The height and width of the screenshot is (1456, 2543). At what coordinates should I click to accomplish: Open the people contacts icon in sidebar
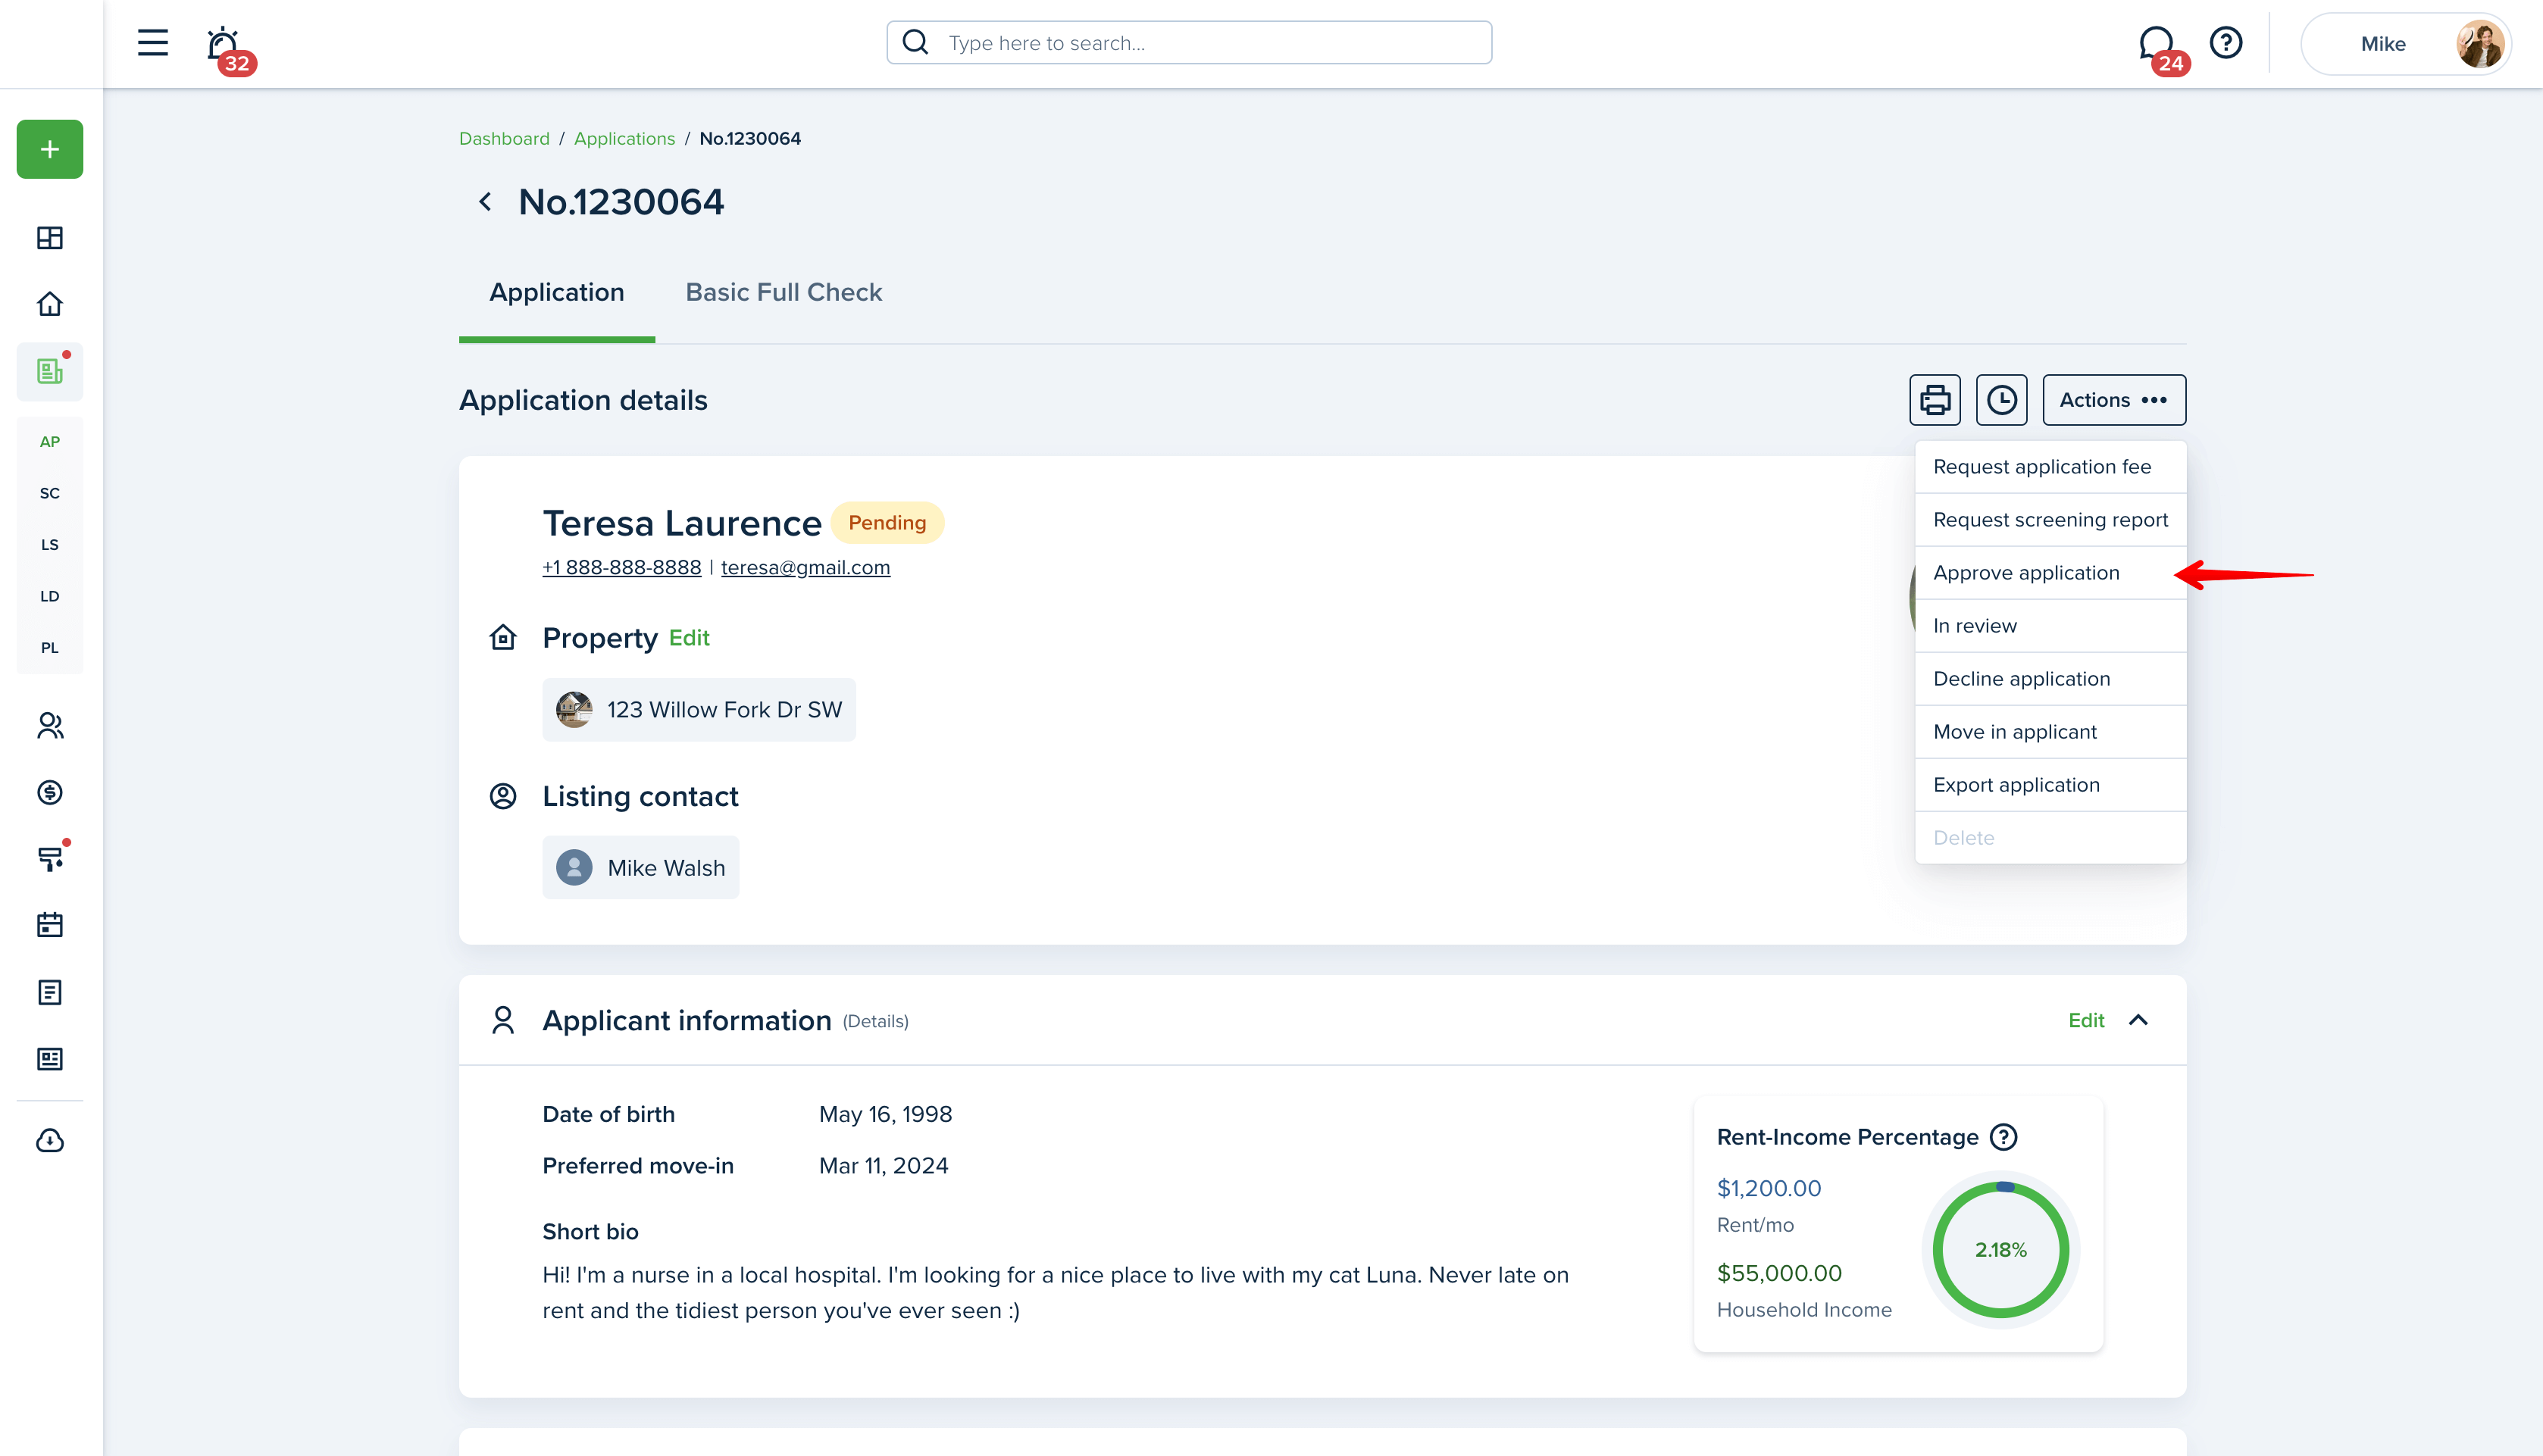point(50,725)
